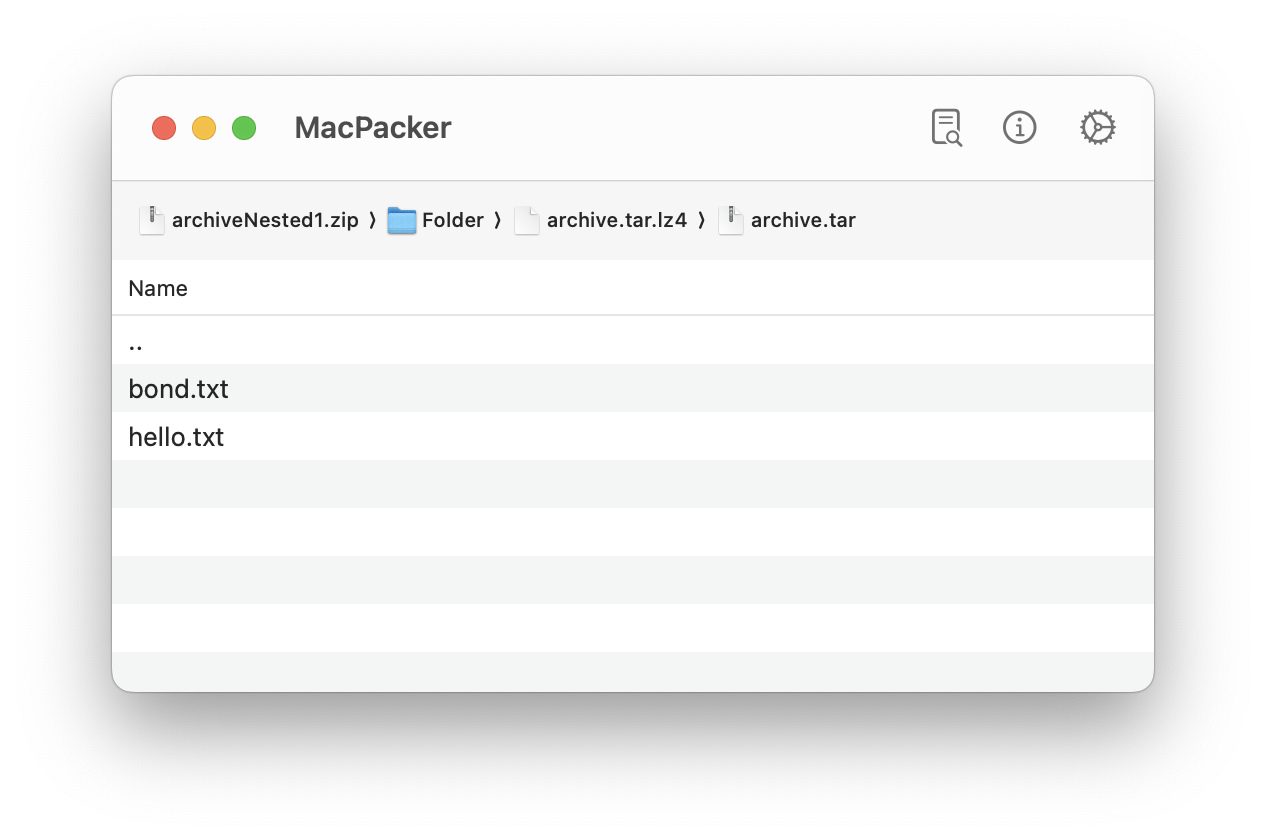Go to Folder breadcrumb label

click(x=452, y=220)
